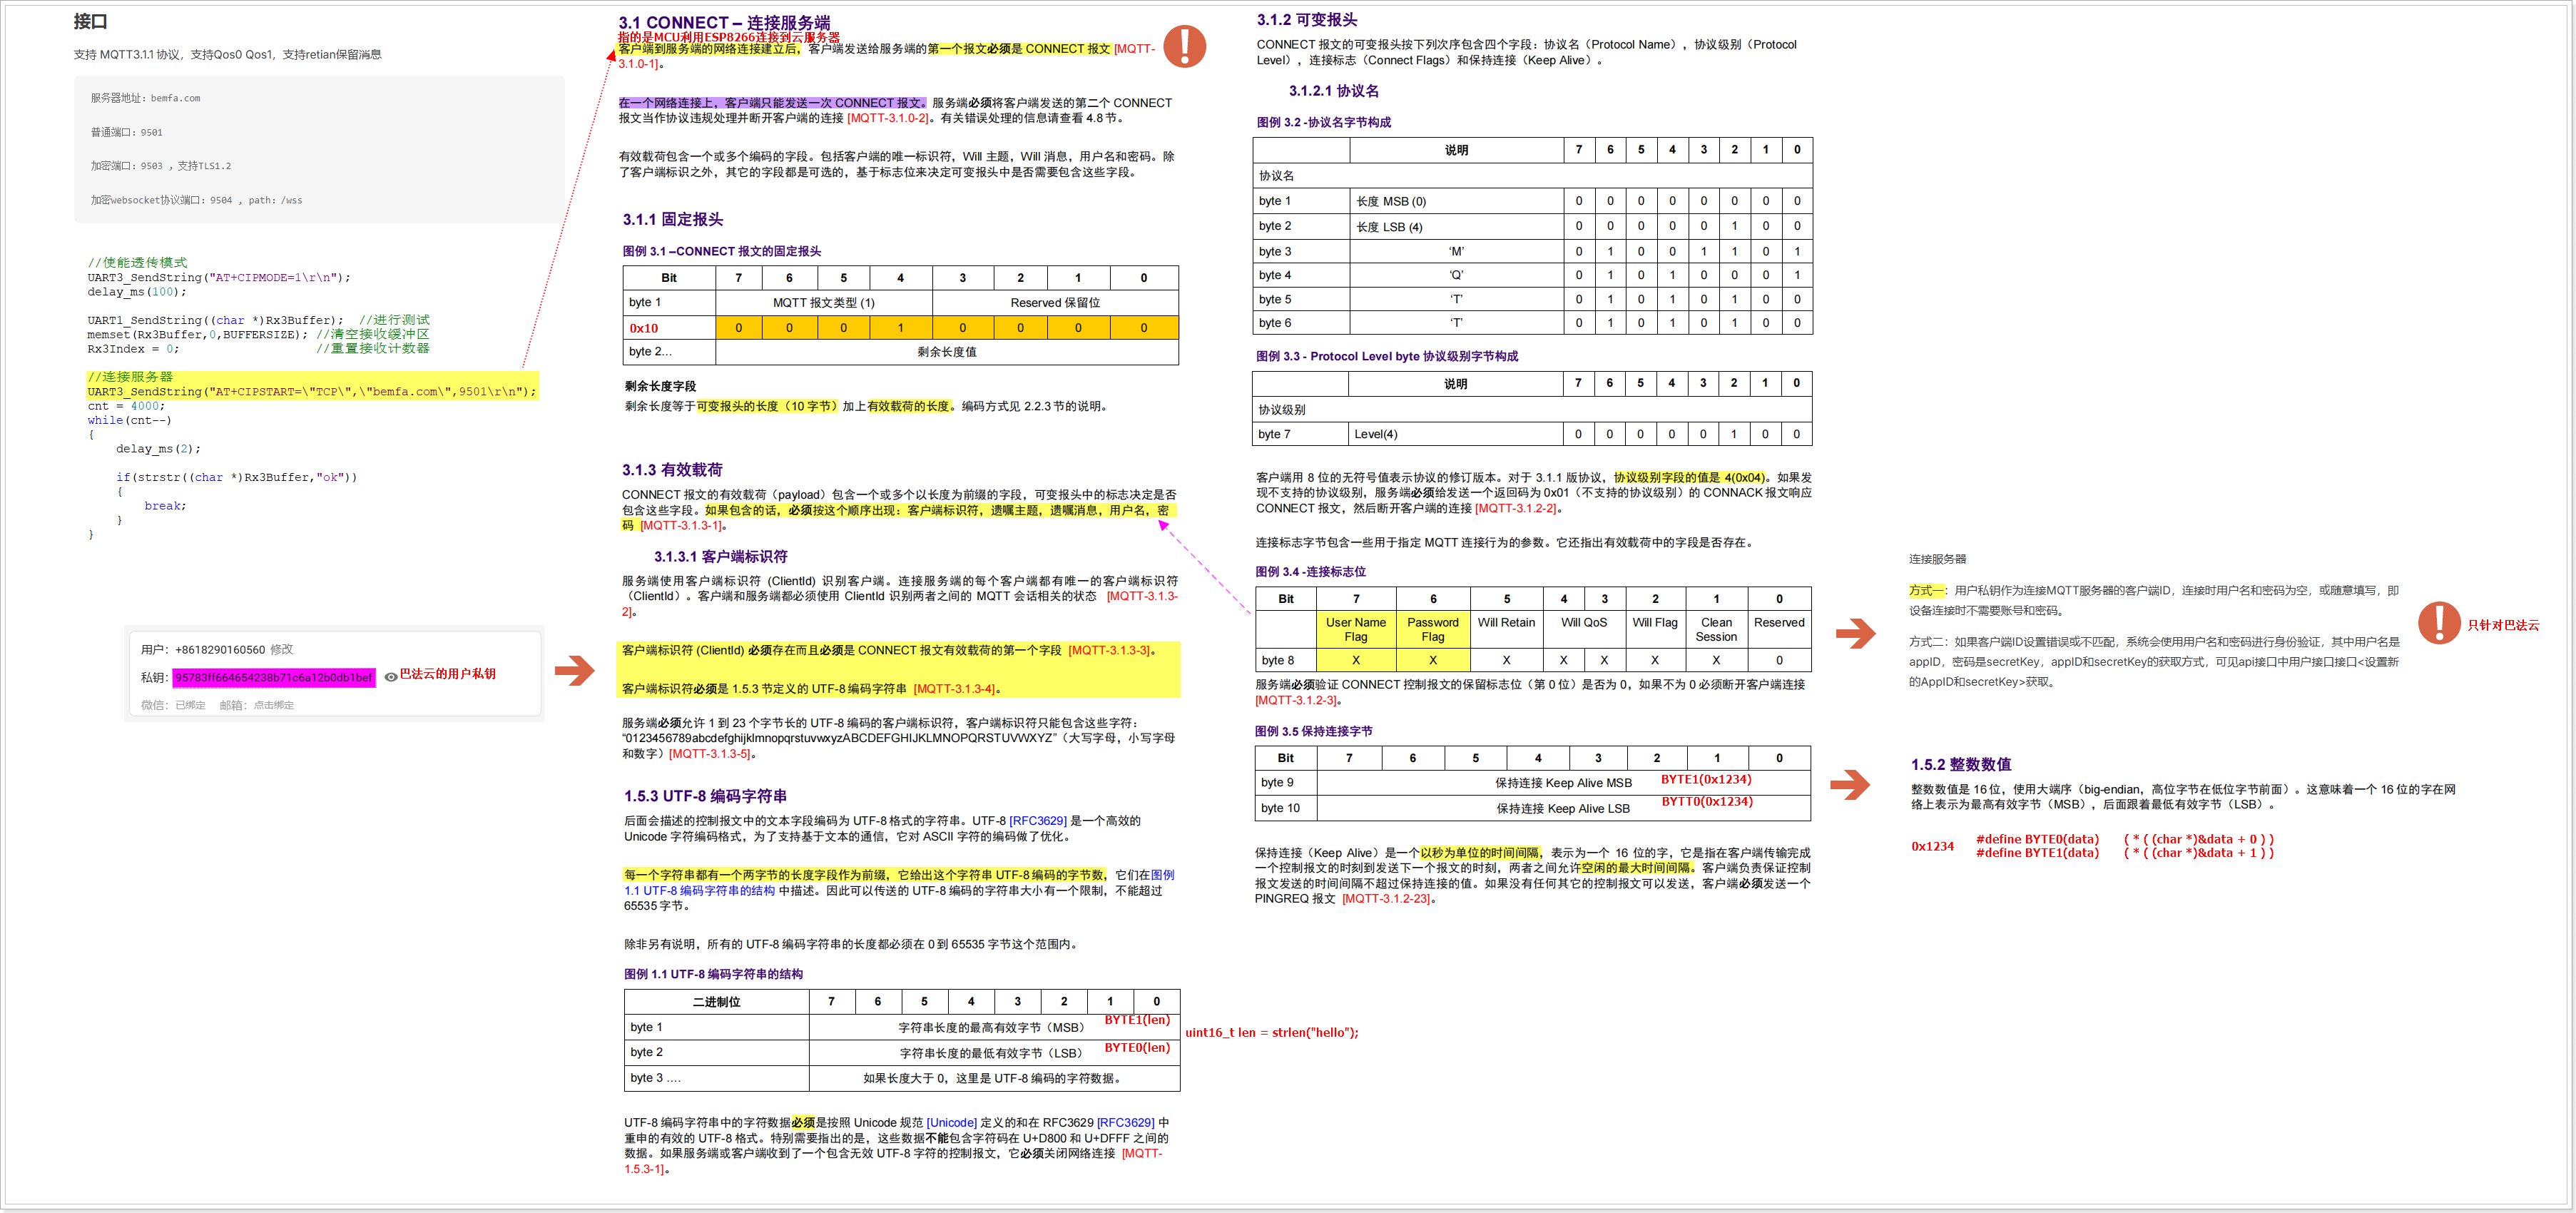Follow the [MQTT-3.1.2-23] reference link

point(1386,899)
